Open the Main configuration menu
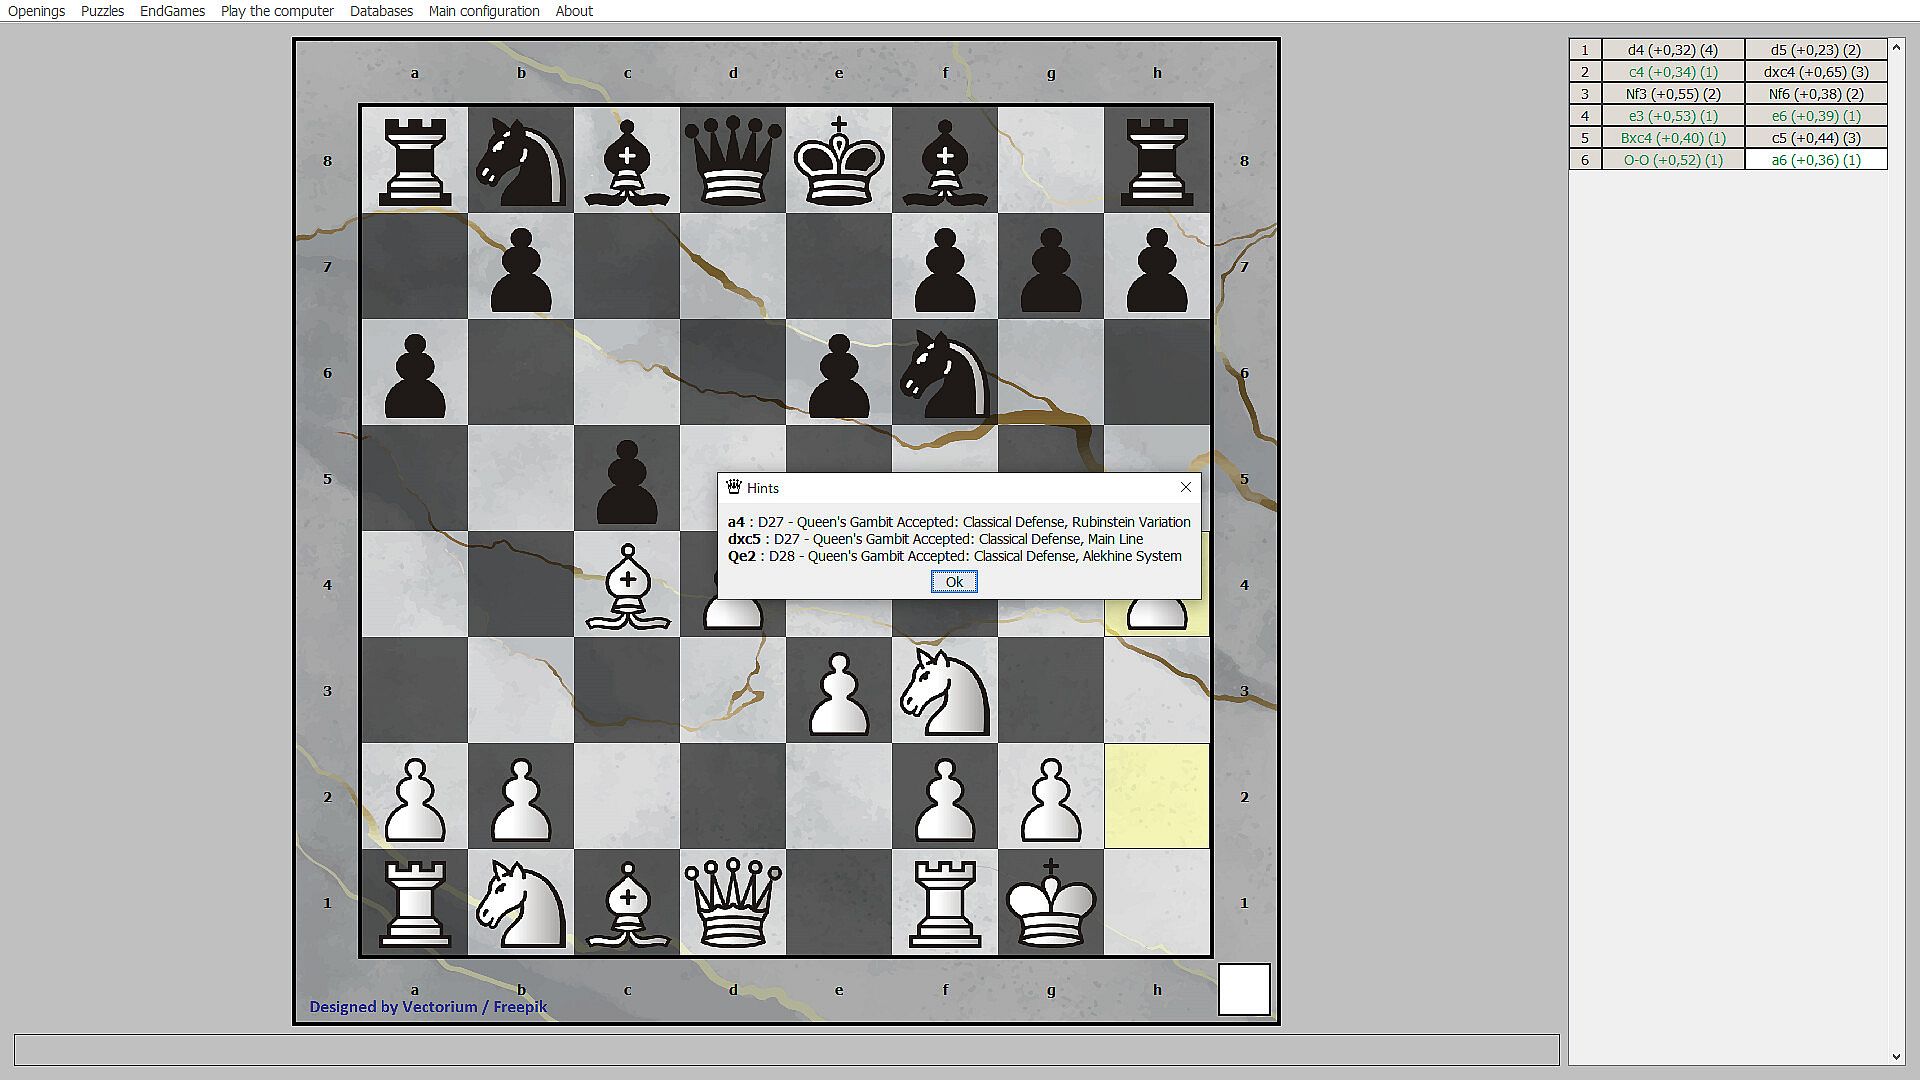The width and height of the screenshot is (1920, 1080). 484,11
